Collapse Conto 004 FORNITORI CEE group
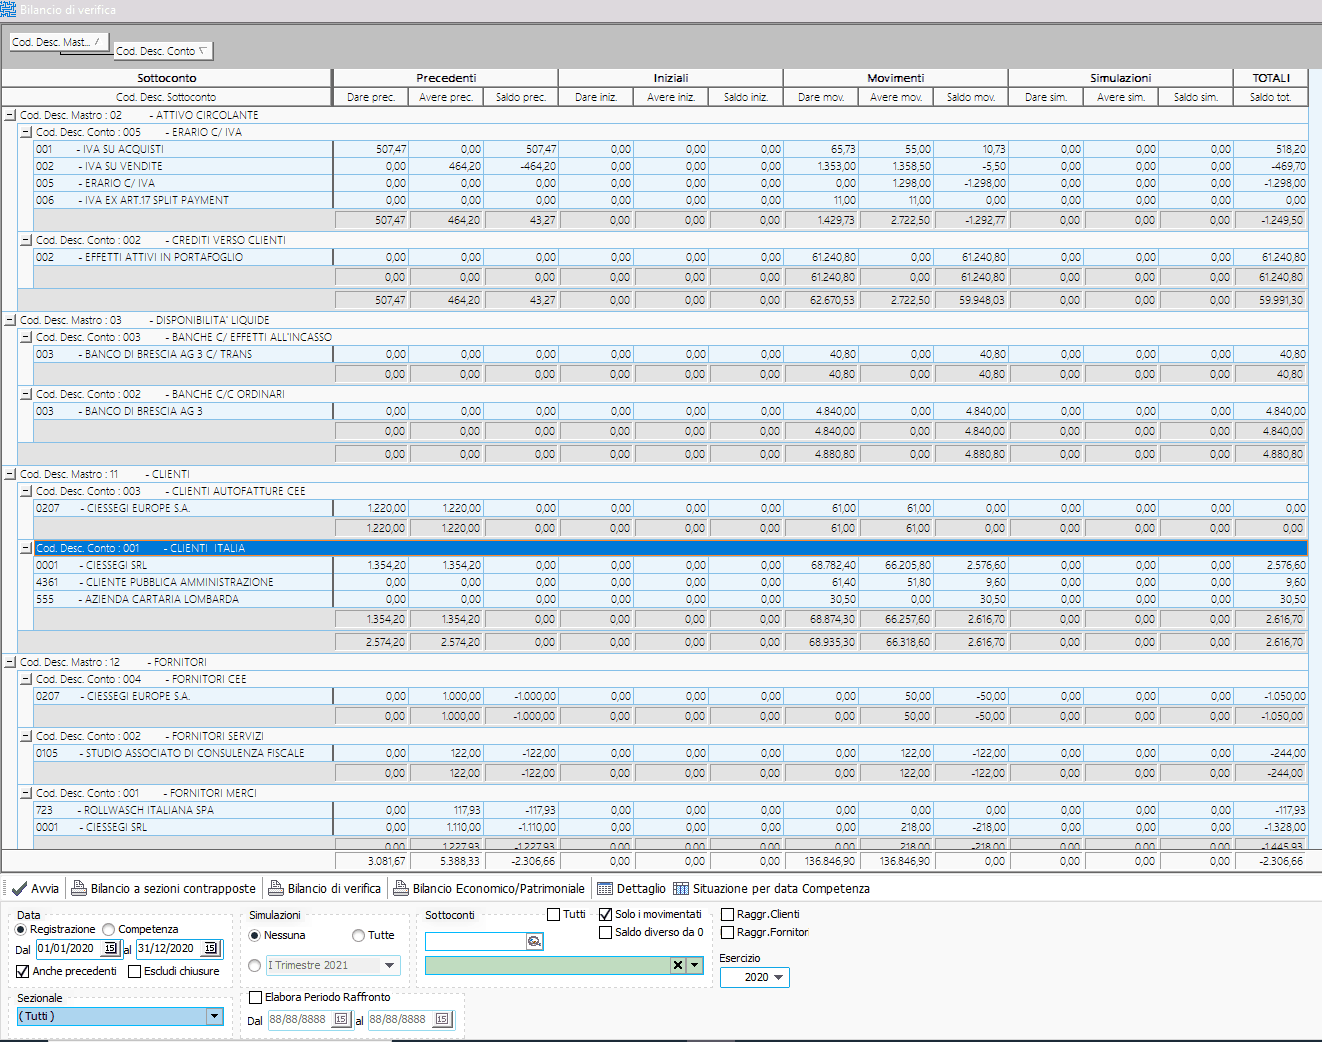Viewport: 1322px width, 1042px height. click(26, 679)
